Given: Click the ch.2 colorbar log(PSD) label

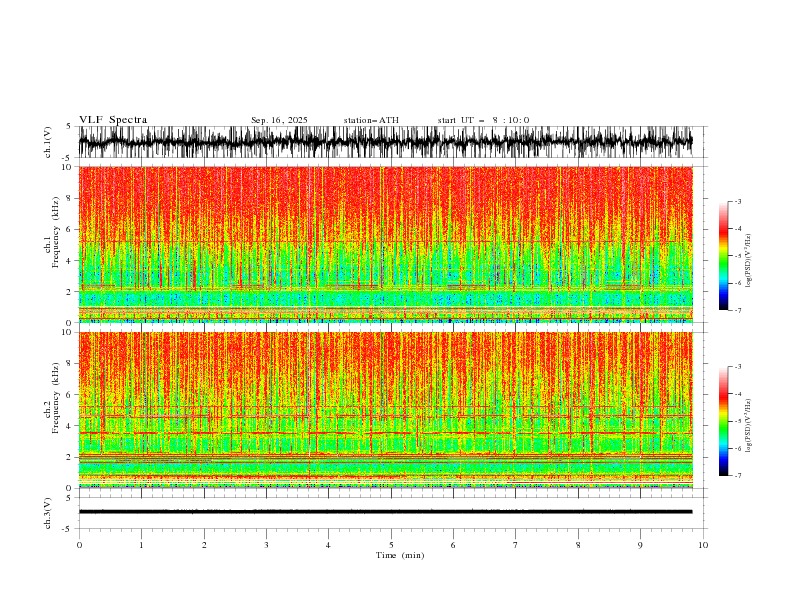Looking at the screenshot, I should pyautogui.click(x=749, y=426).
